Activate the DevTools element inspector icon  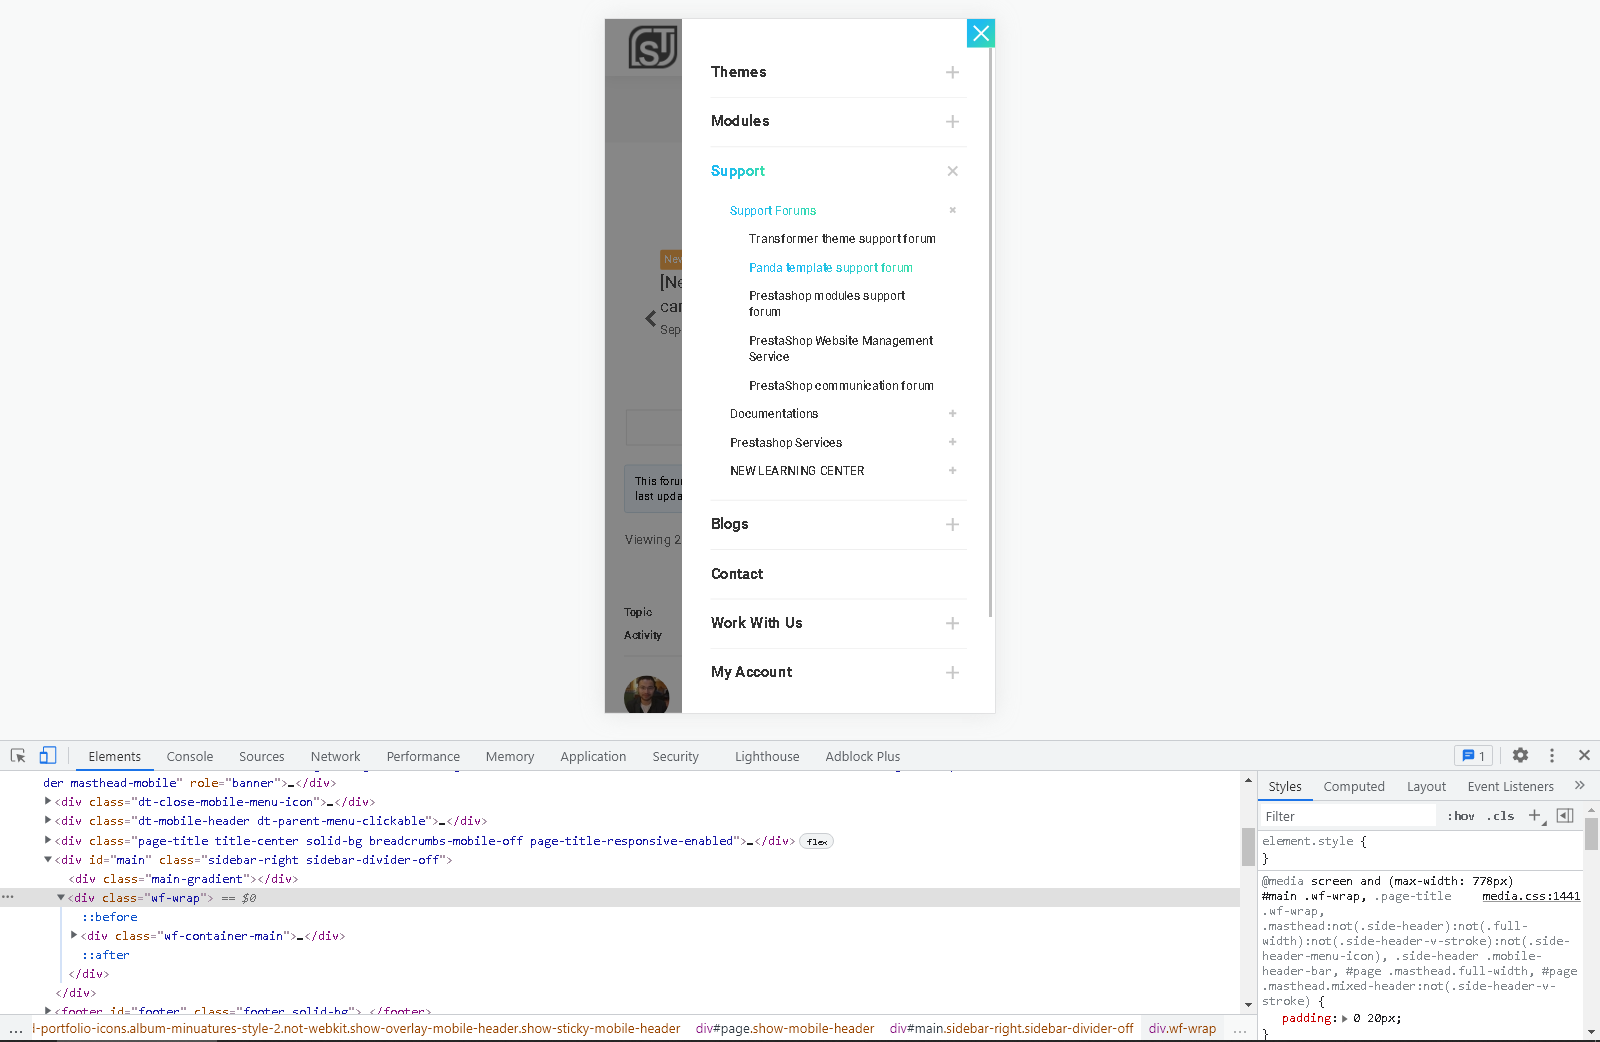18,756
